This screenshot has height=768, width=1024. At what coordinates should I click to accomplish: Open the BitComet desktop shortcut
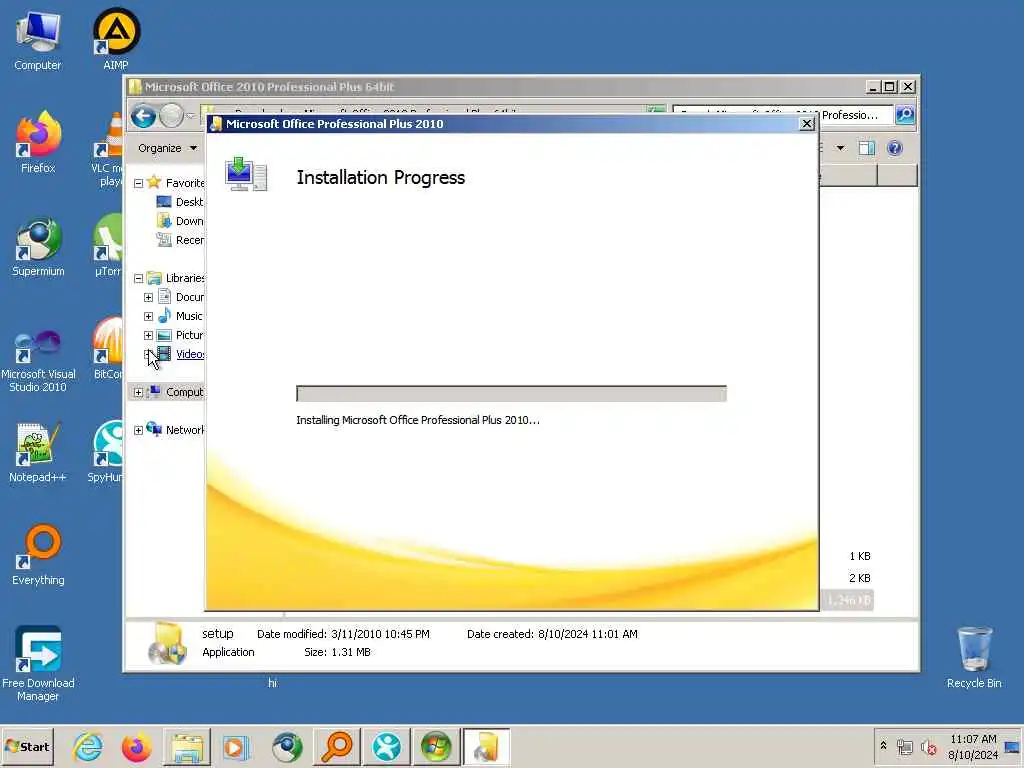(108, 349)
